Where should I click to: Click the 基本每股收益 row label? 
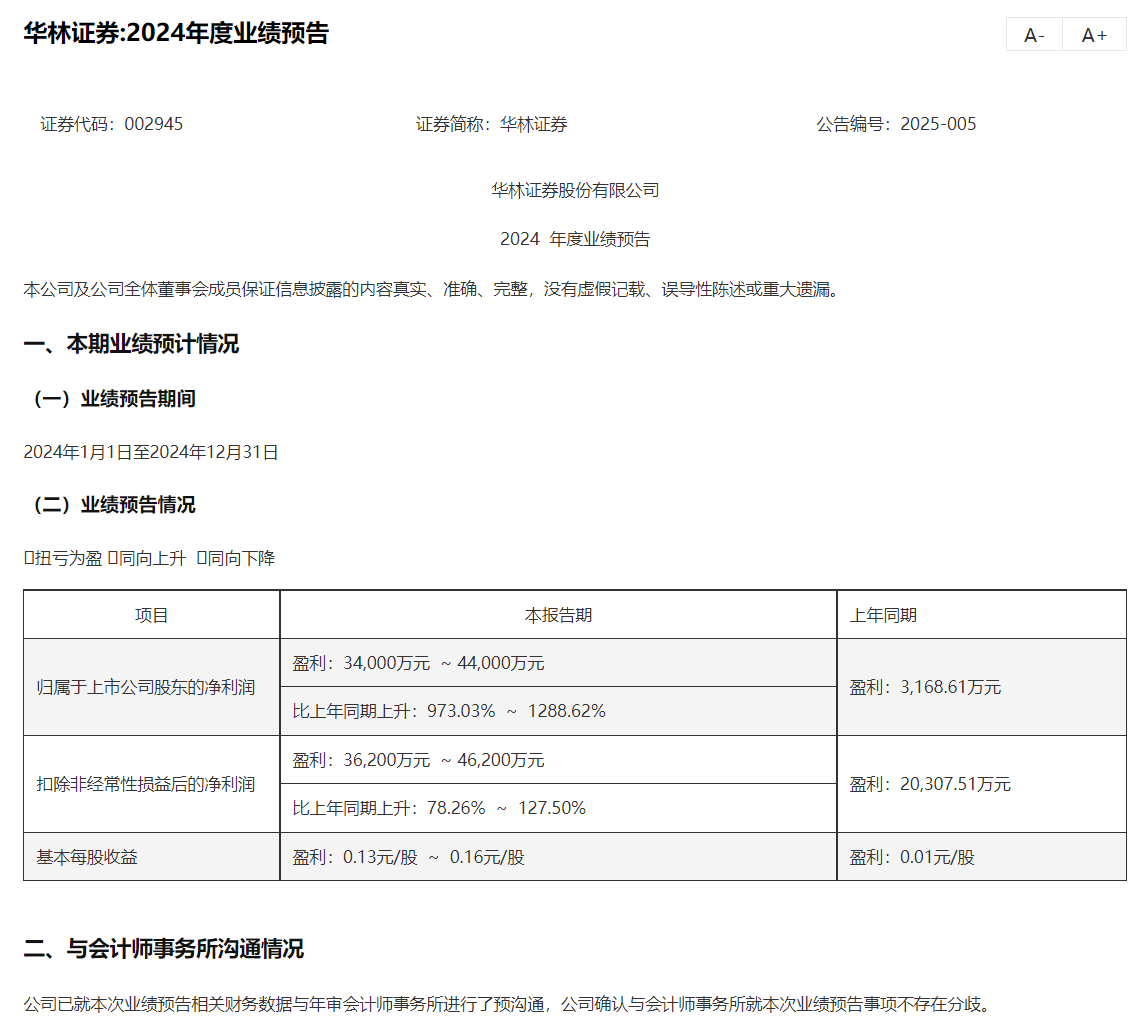pos(87,857)
